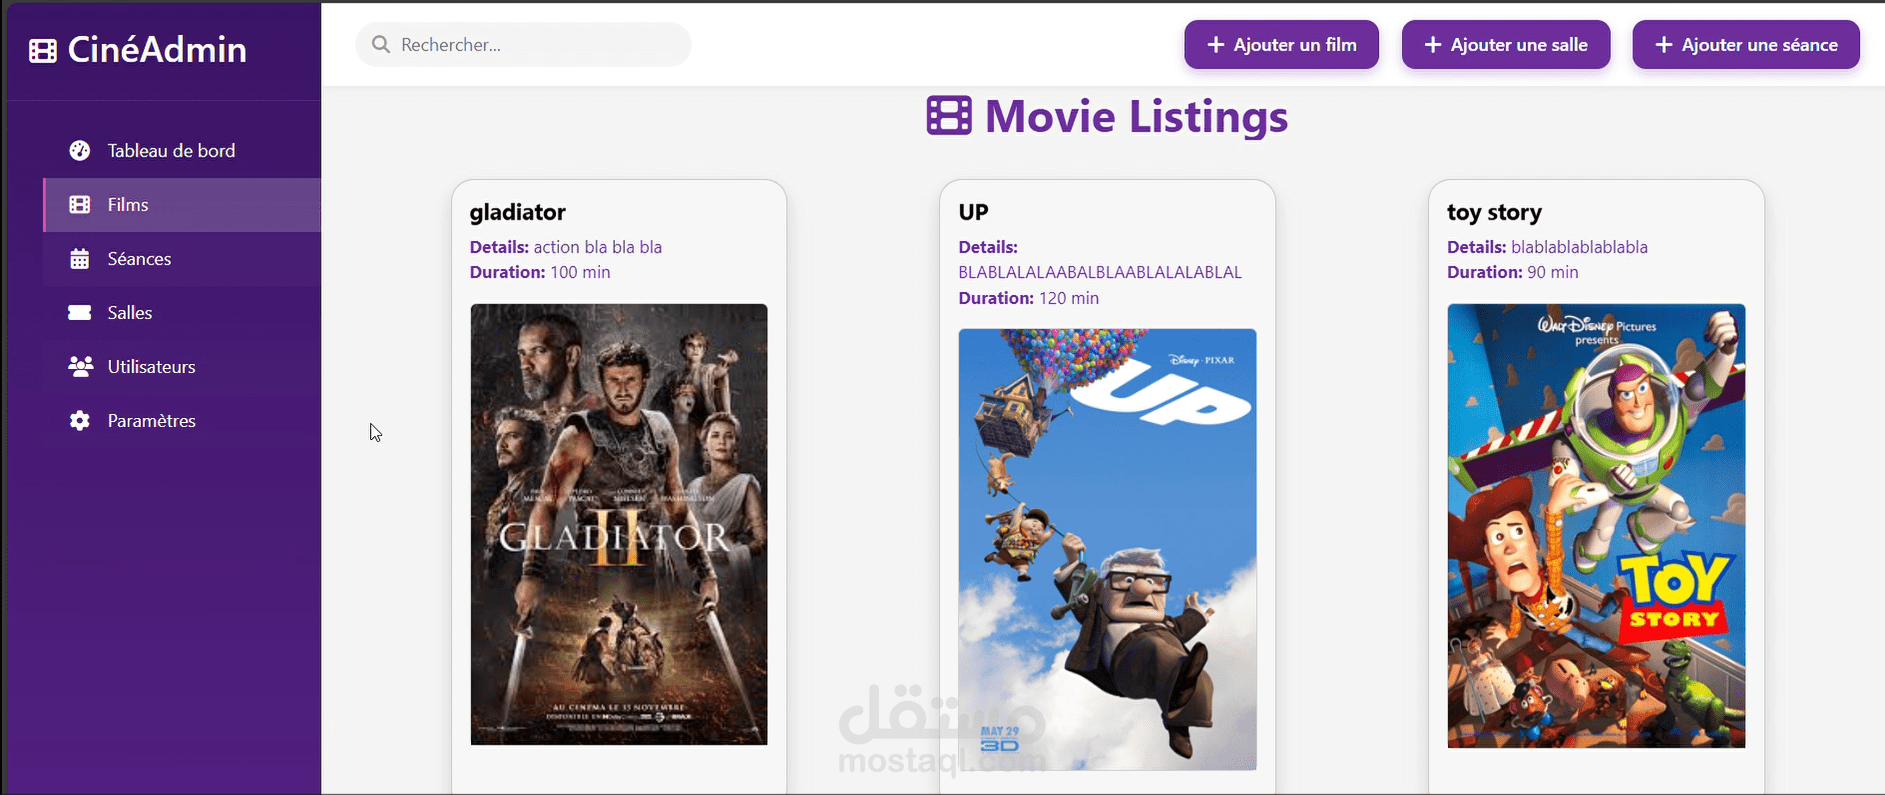
Task: Click toy story's Duration: 90 min text
Action: point(1513,272)
